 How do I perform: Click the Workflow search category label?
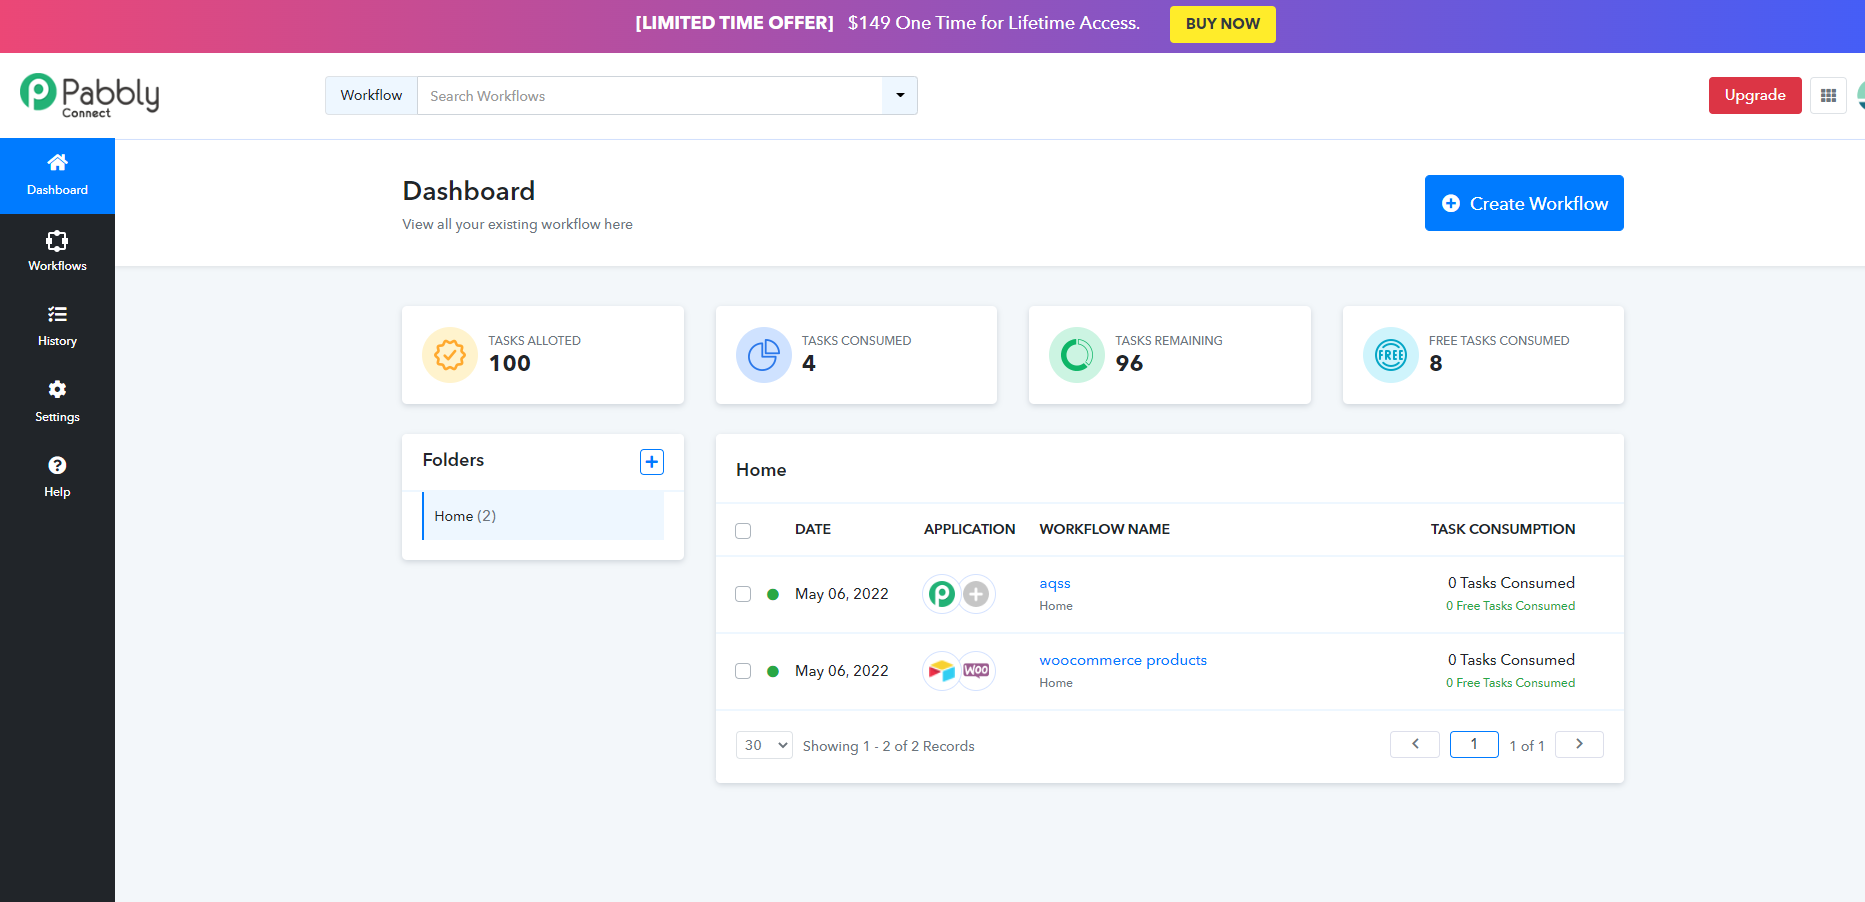coord(371,96)
